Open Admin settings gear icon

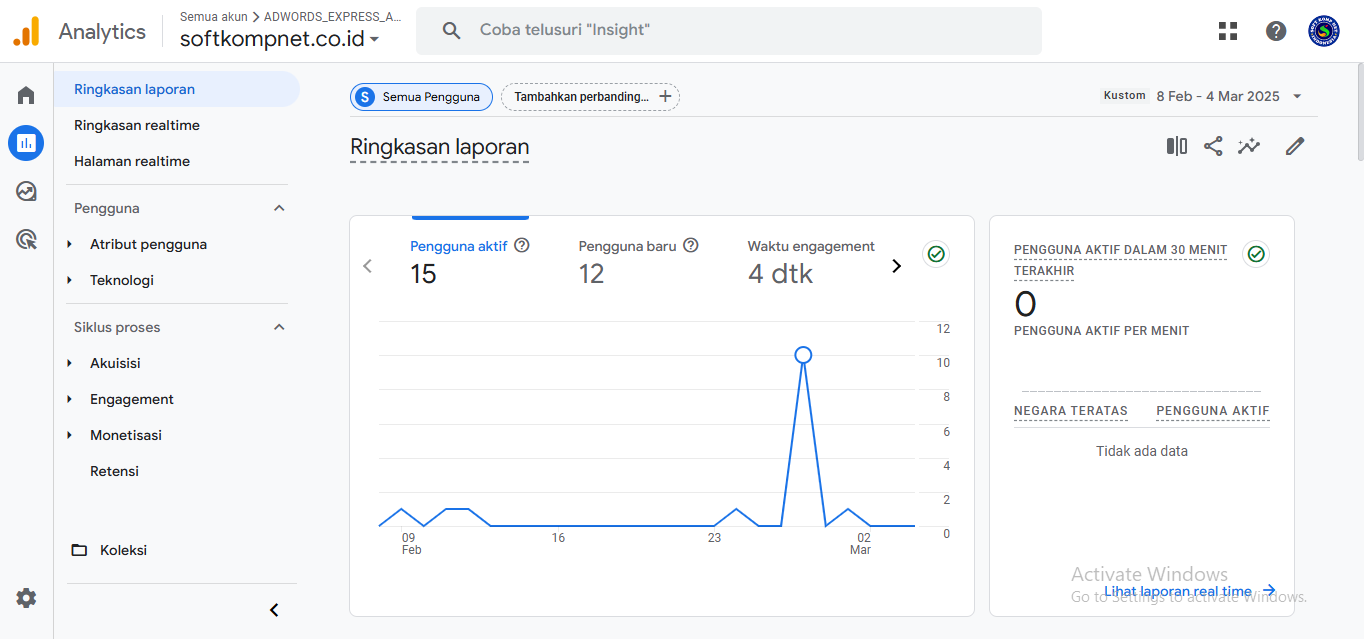coord(26,598)
